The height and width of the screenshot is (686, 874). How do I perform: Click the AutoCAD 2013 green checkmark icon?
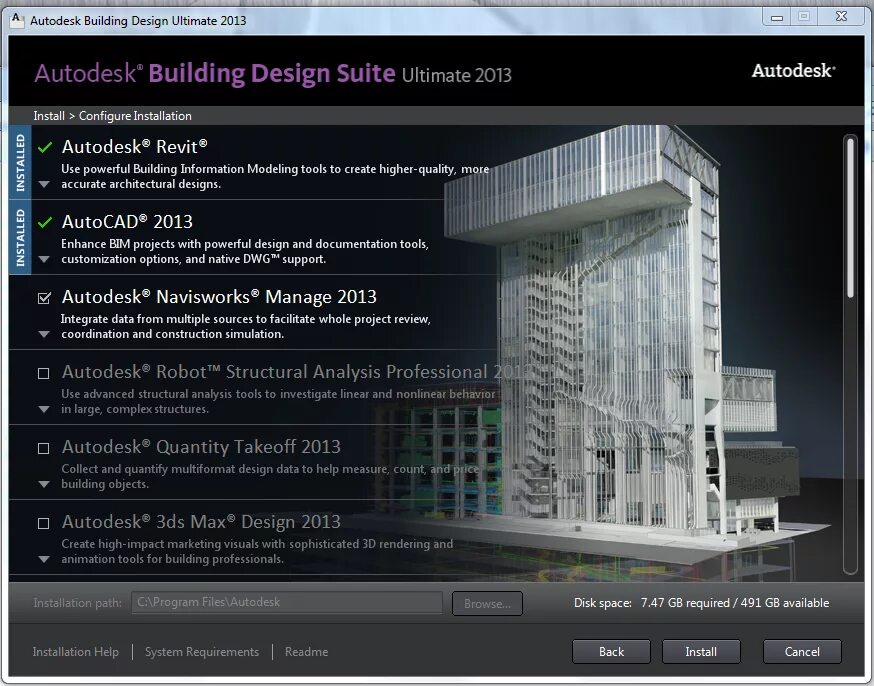(x=45, y=222)
